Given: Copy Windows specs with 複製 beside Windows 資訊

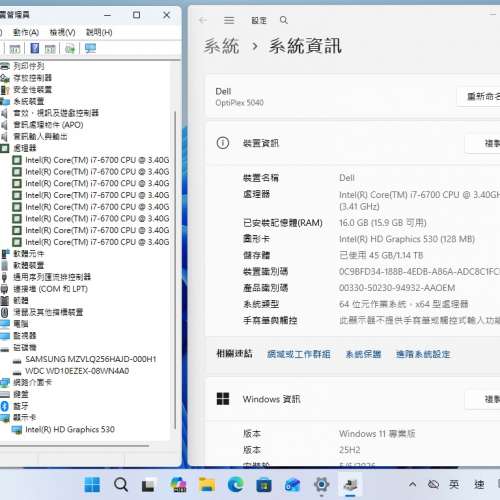Looking at the screenshot, I should point(483,399).
